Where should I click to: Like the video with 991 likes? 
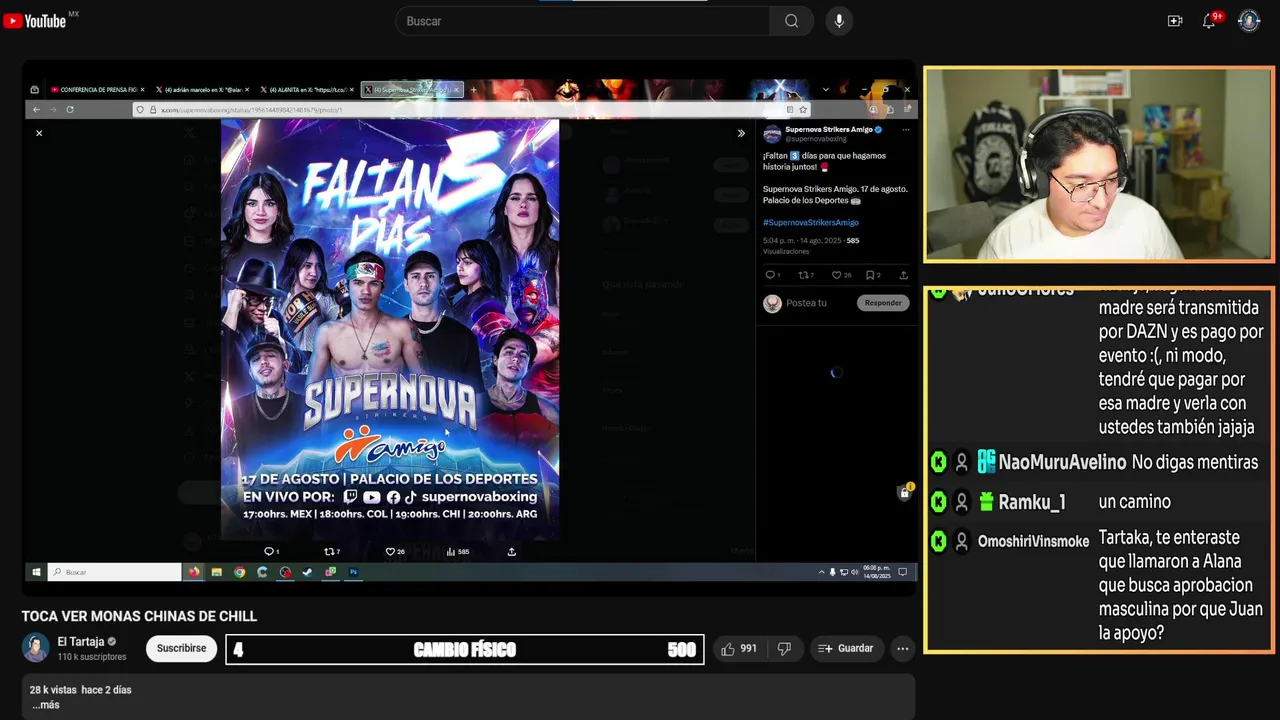tap(739, 649)
